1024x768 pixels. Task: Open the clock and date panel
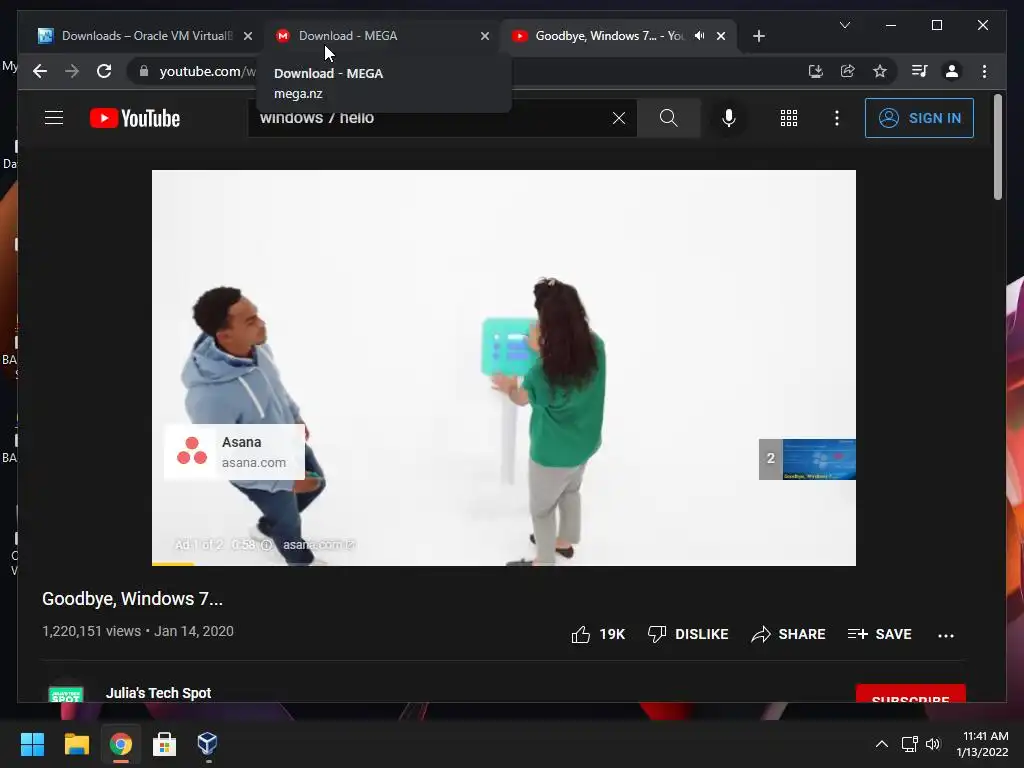coord(982,744)
